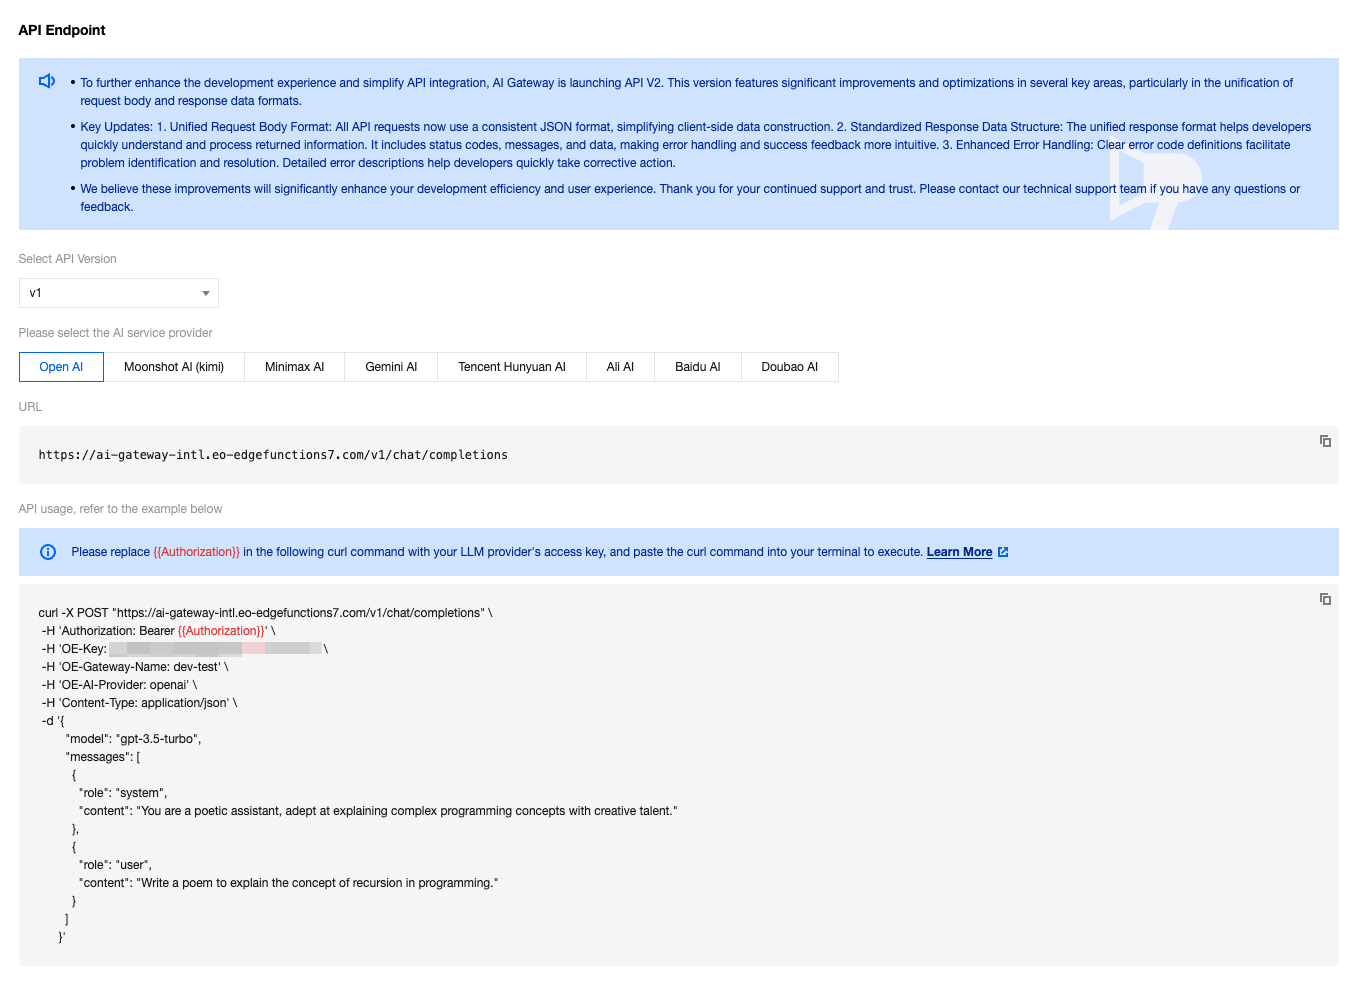Switch to Tencent Hunyuan AI provider
Screen dimensions: 1357x984
(511, 367)
